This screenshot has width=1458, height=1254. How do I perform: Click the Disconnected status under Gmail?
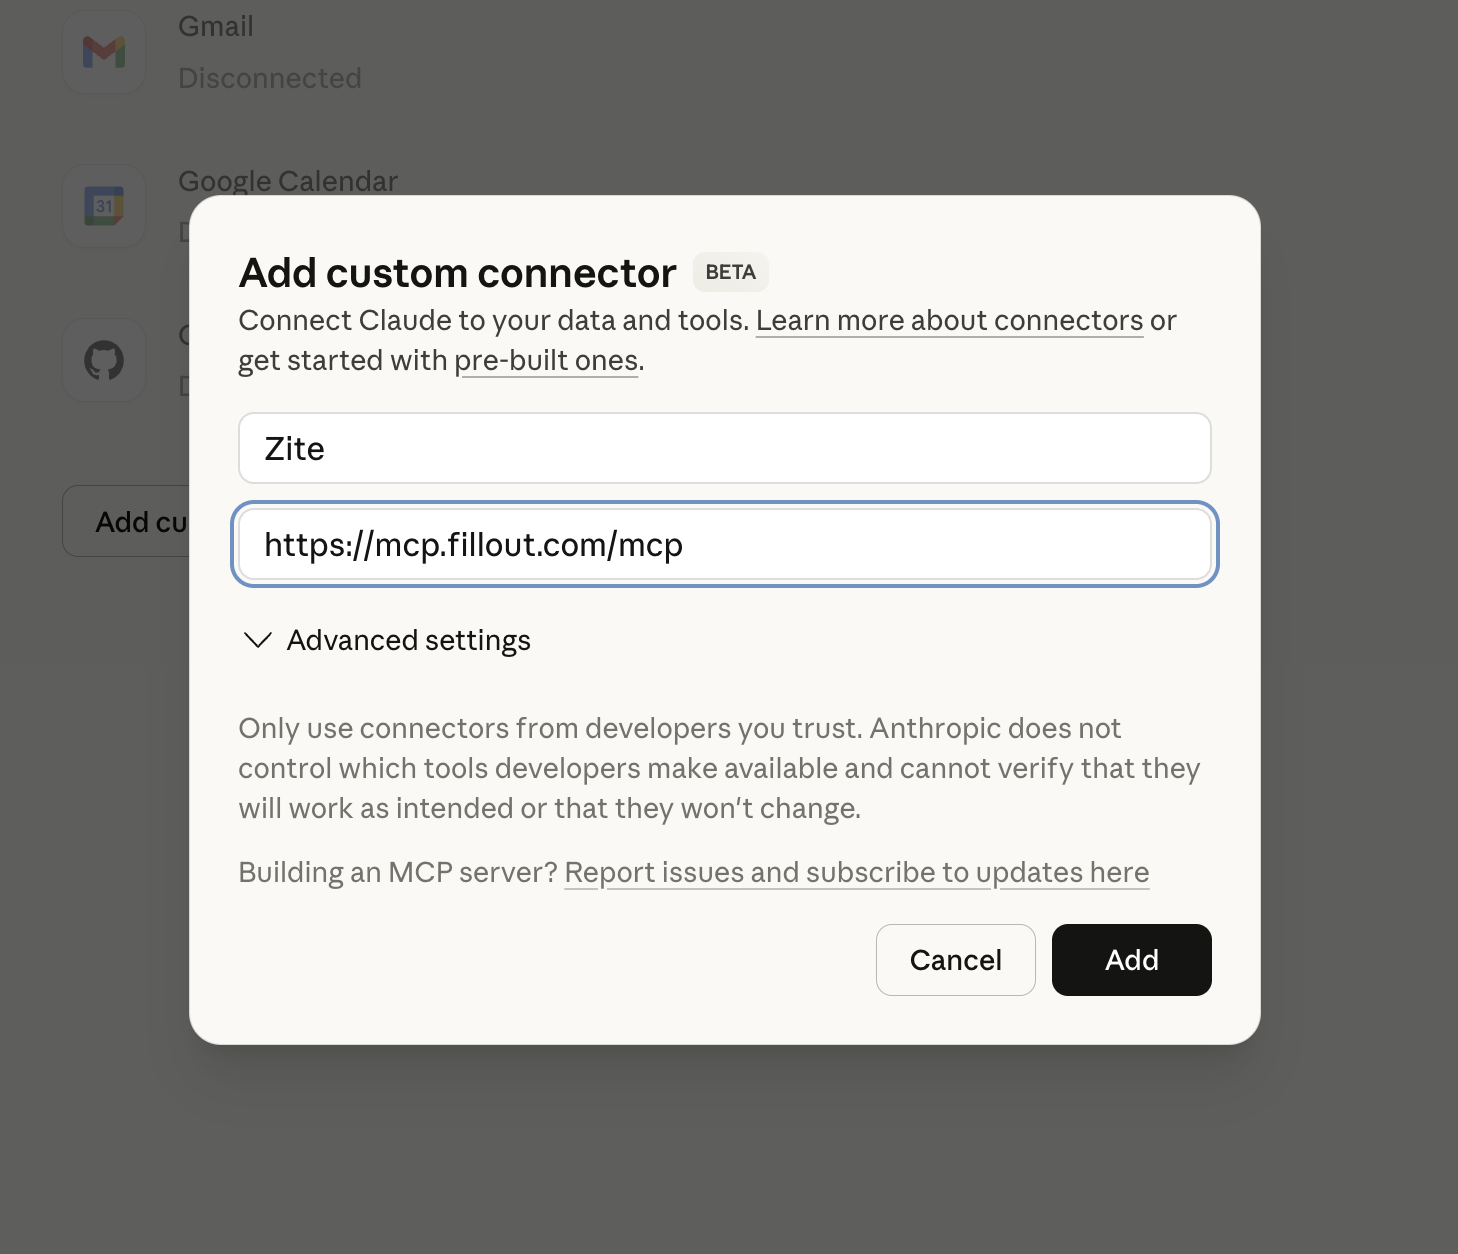pos(270,78)
